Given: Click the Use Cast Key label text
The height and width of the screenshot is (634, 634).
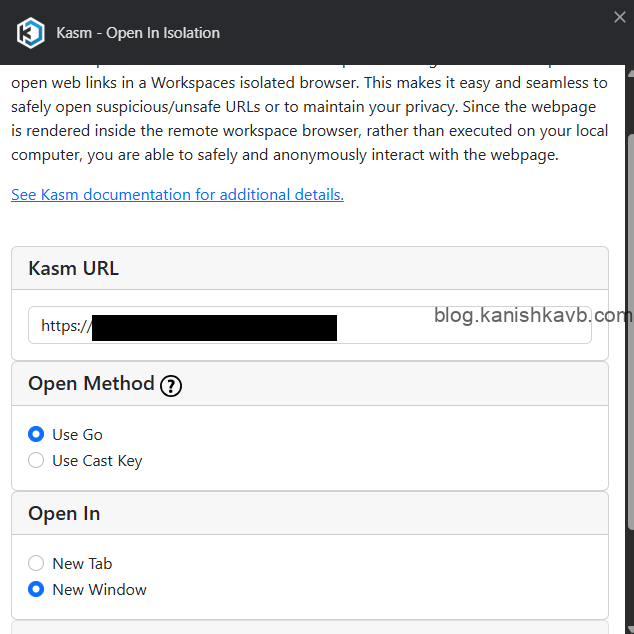Looking at the screenshot, I should pyautogui.click(x=97, y=461).
